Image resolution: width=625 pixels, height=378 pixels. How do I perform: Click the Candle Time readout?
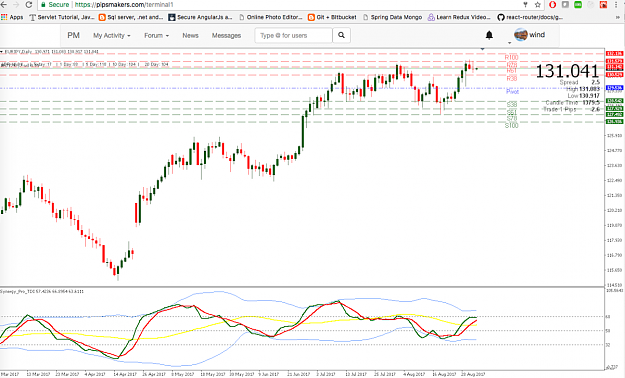(x=572, y=102)
